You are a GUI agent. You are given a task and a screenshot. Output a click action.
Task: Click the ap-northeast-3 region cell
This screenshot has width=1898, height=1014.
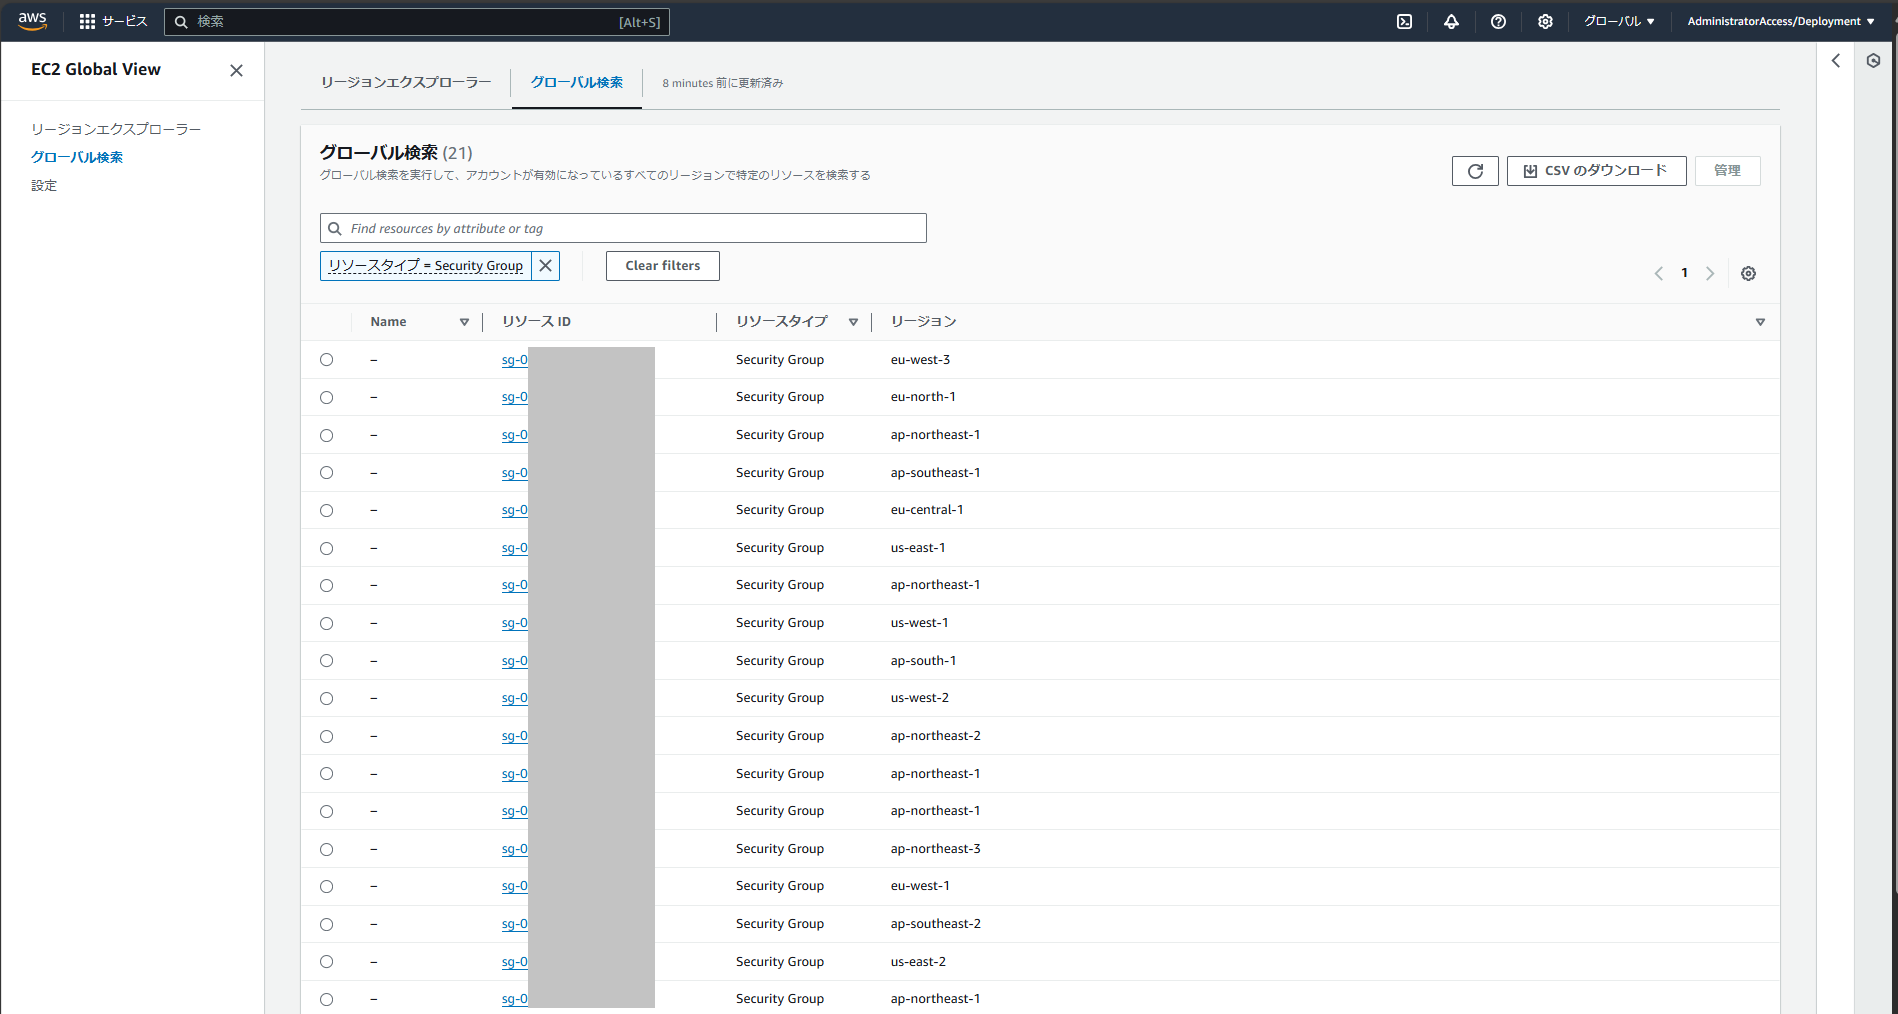936,849
